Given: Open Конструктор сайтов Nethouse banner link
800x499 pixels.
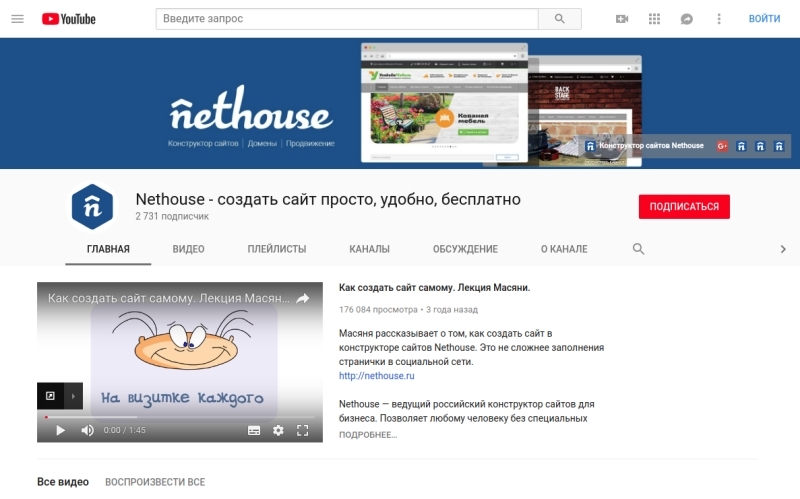Looking at the screenshot, I should pyautogui.click(x=645, y=146).
